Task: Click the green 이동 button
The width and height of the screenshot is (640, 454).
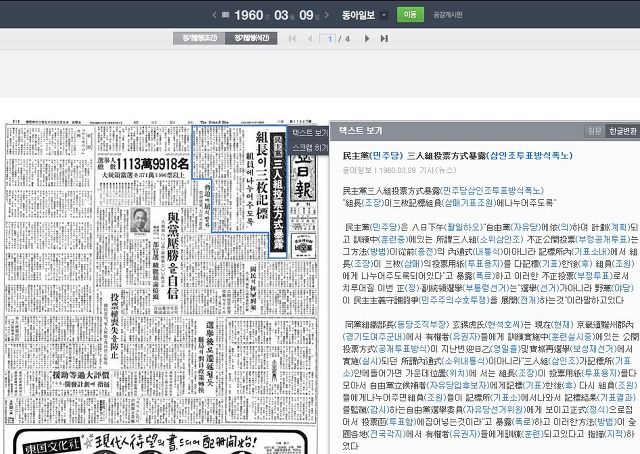Action: [x=410, y=15]
